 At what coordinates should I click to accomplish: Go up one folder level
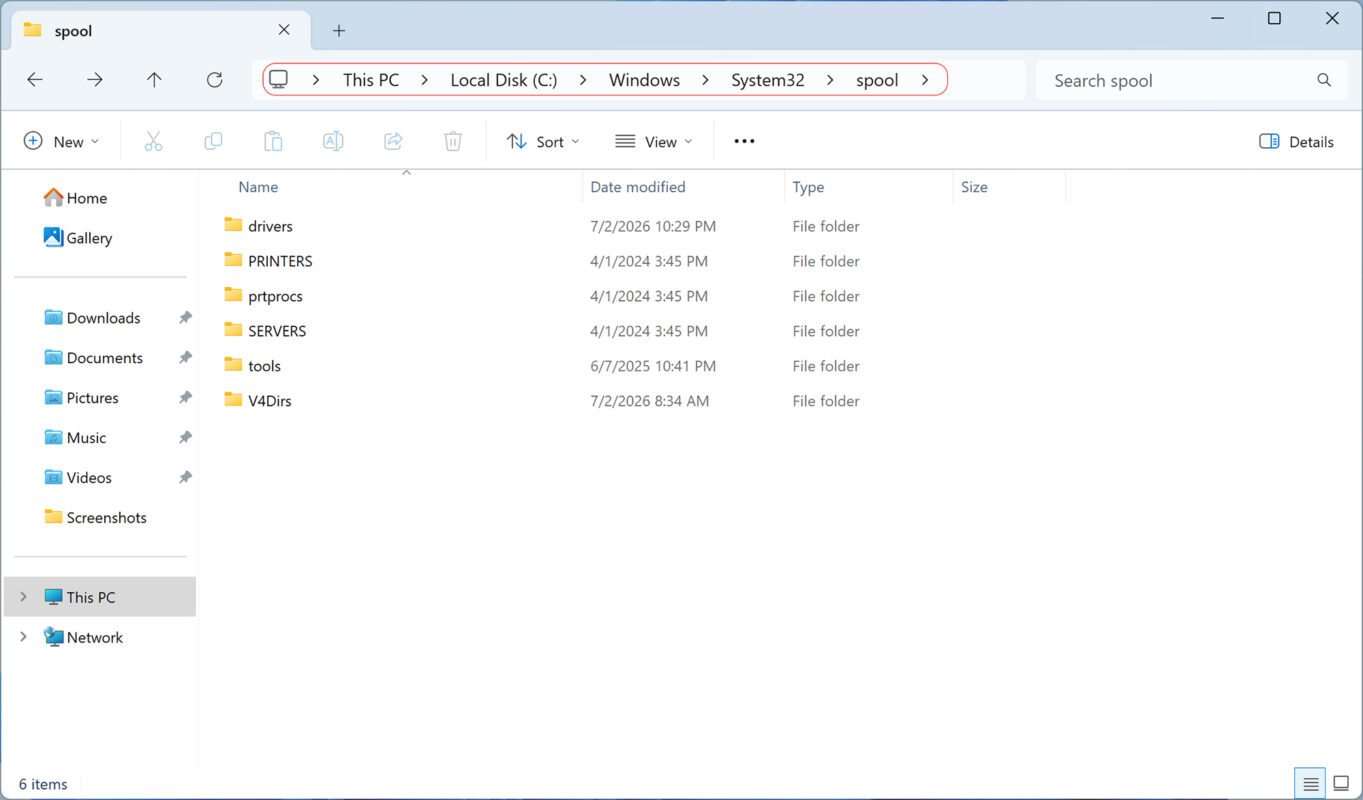click(x=154, y=80)
